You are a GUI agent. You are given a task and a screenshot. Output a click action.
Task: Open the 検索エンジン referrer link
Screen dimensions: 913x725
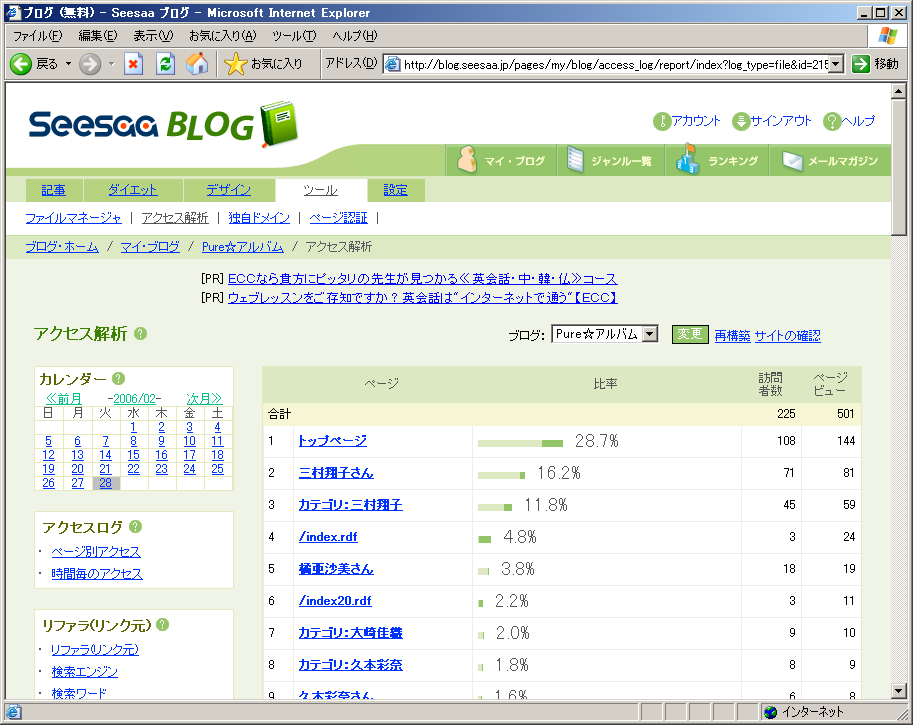coord(84,671)
